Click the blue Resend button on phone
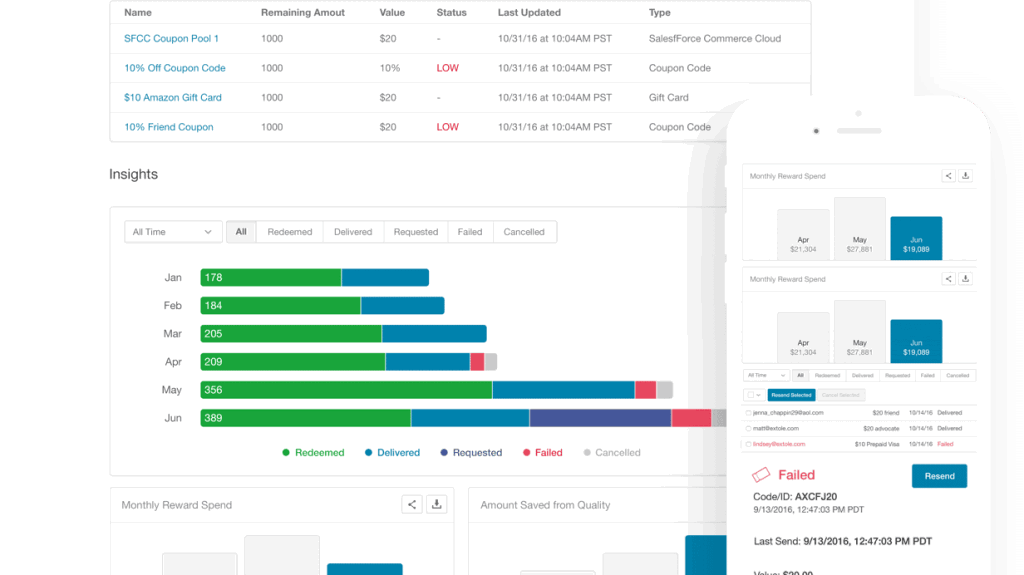The height and width of the screenshot is (575, 1024). point(939,476)
